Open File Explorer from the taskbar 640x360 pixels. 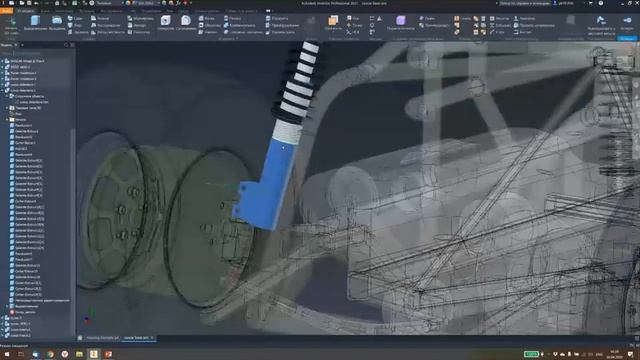click(79, 354)
